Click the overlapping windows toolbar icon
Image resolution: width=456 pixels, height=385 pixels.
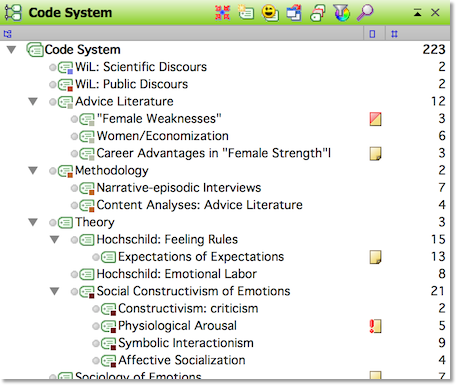294,13
